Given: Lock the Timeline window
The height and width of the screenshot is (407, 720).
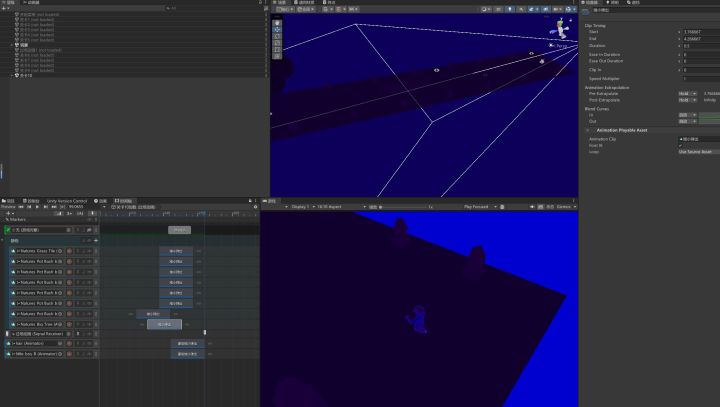Looking at the screenshot, I should pos(250,201).
